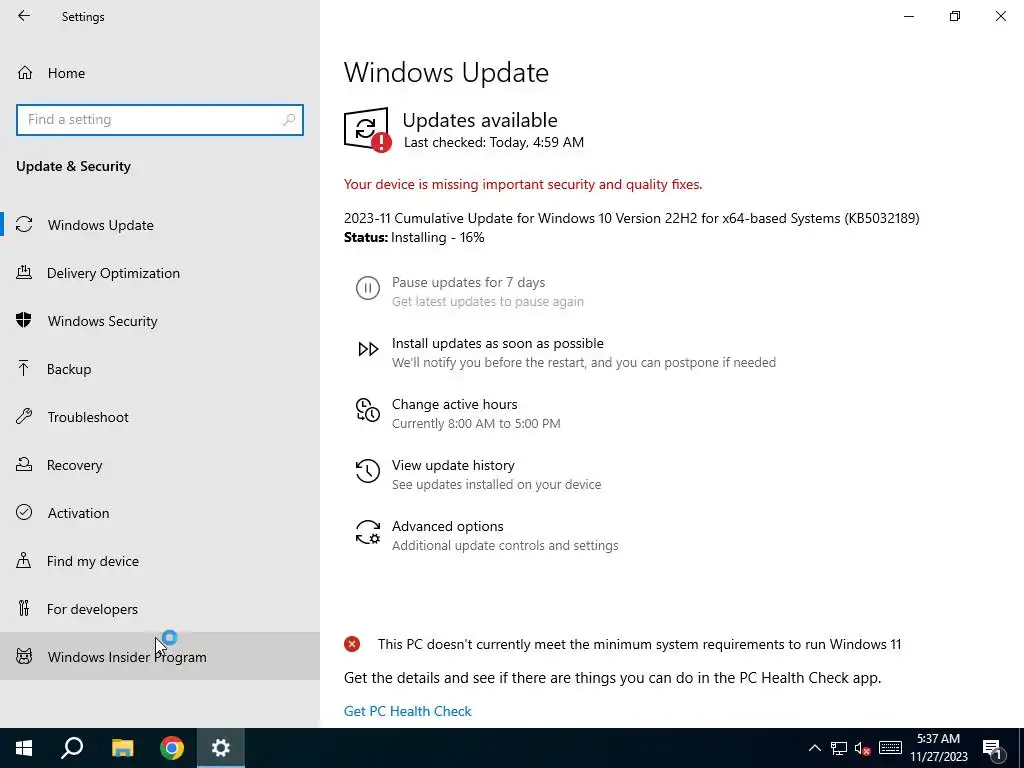Select Windows Update in sidebar
1024x768 pixels.
click(160, 225)
